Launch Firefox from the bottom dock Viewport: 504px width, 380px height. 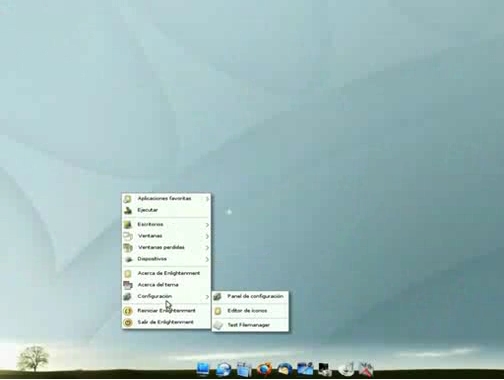pos(264,369)
